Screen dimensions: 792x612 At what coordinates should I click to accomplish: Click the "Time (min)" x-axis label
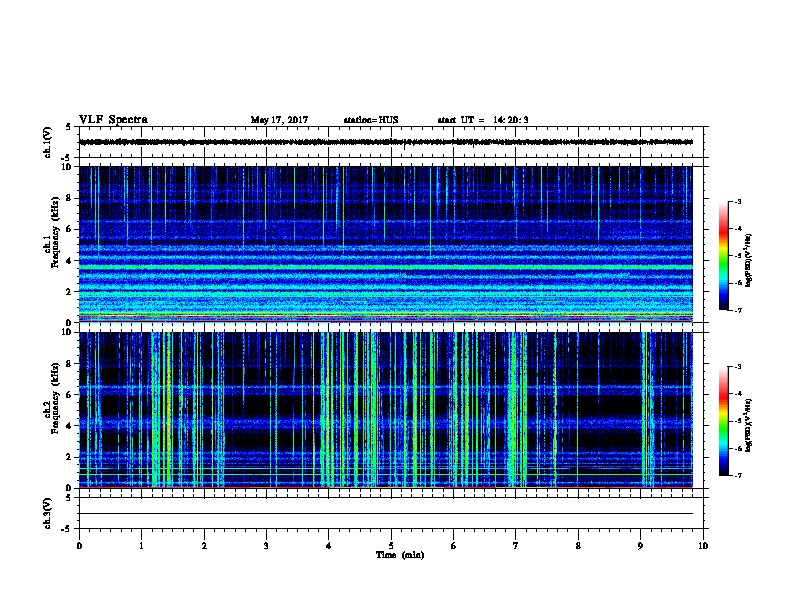(x=400, y=555)
